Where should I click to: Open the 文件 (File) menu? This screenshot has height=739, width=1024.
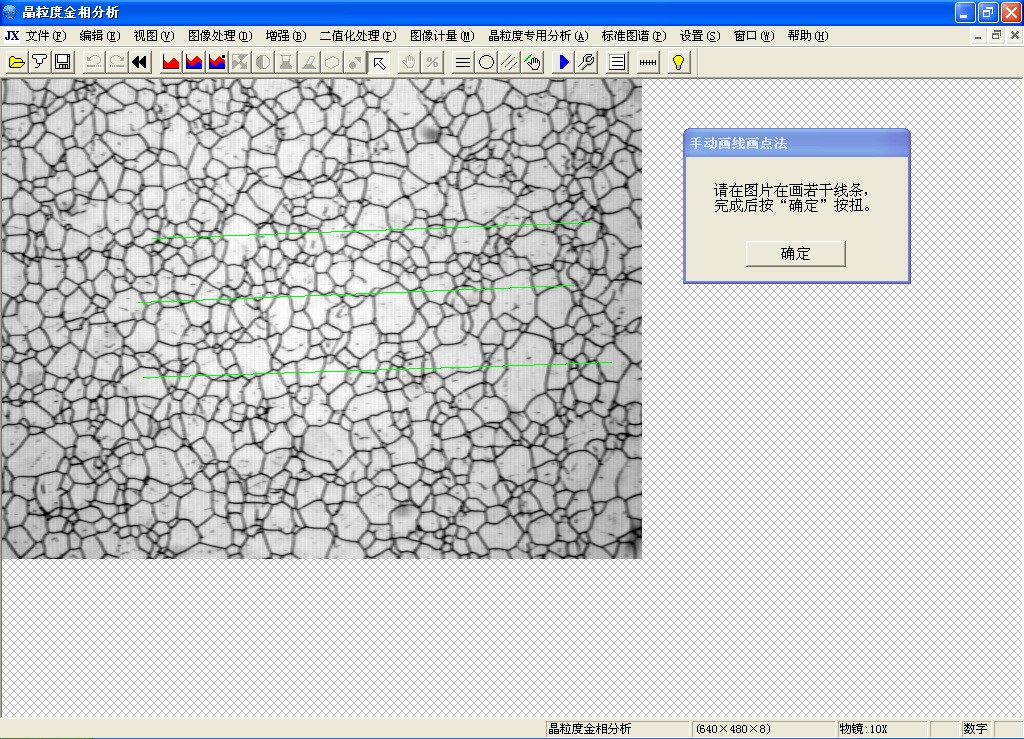[46, 36]
